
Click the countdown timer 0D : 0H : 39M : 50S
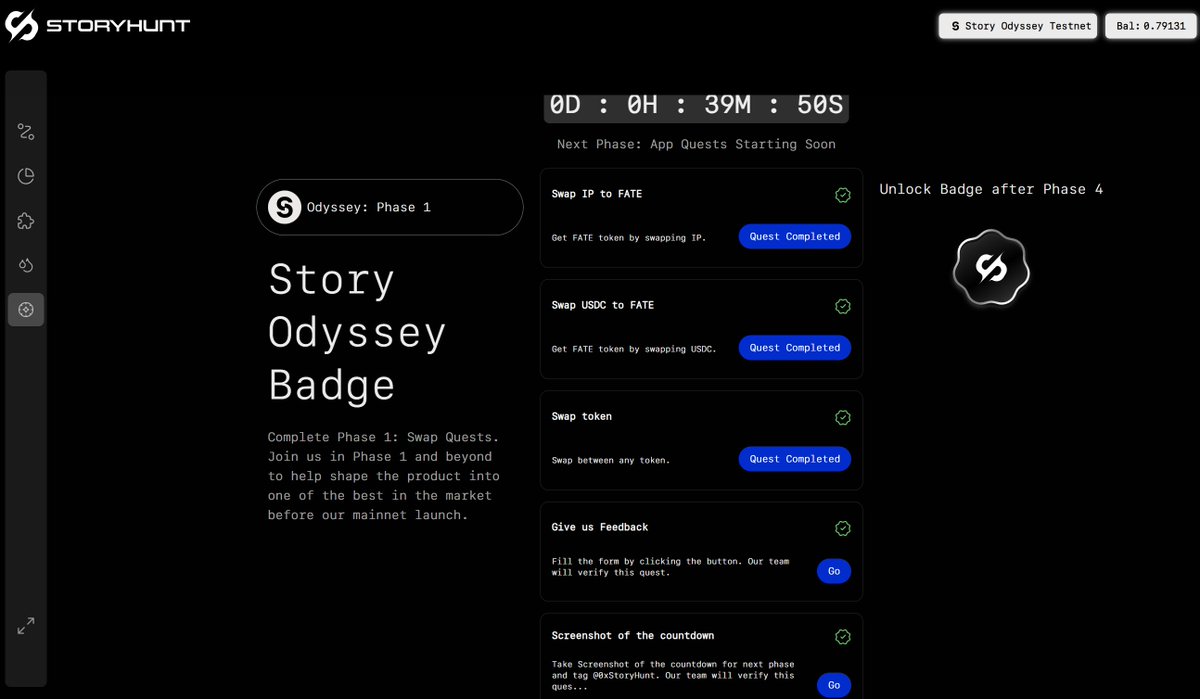tap(696, 105)
